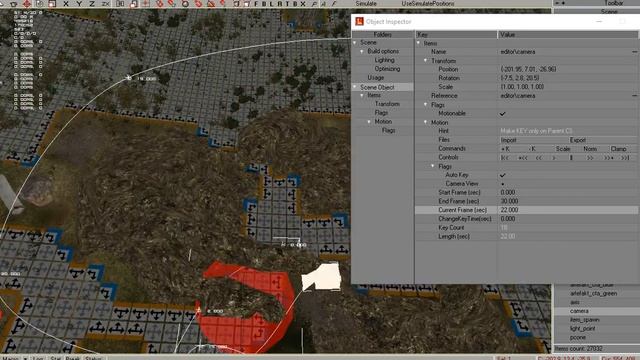Click Simulate in the top toolbar
This screenshot has width=640, height=360.
pos(366,4)
